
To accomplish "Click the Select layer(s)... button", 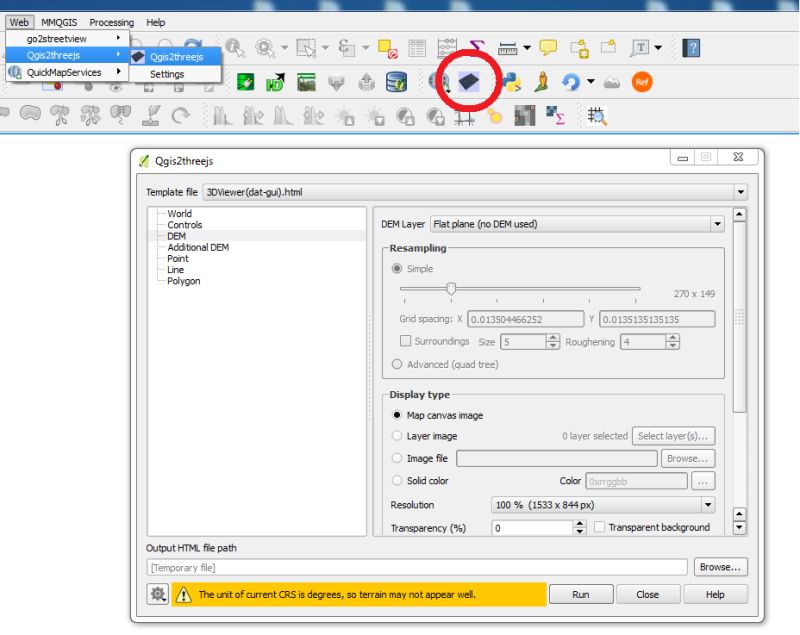I will pos(673,436).
